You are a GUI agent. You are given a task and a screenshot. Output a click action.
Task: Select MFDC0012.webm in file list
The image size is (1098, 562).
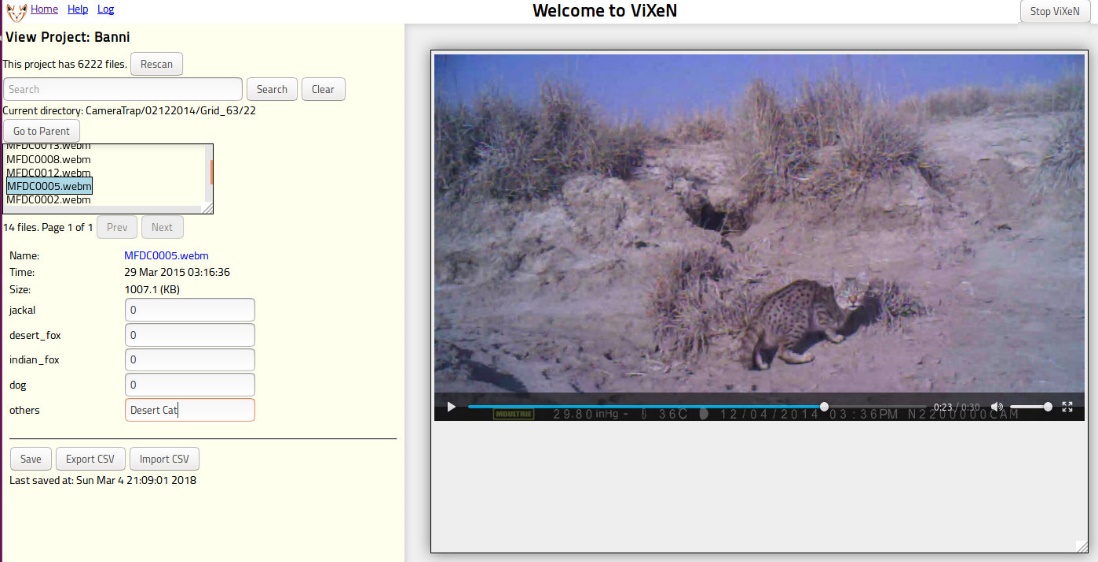pos(48,173)
